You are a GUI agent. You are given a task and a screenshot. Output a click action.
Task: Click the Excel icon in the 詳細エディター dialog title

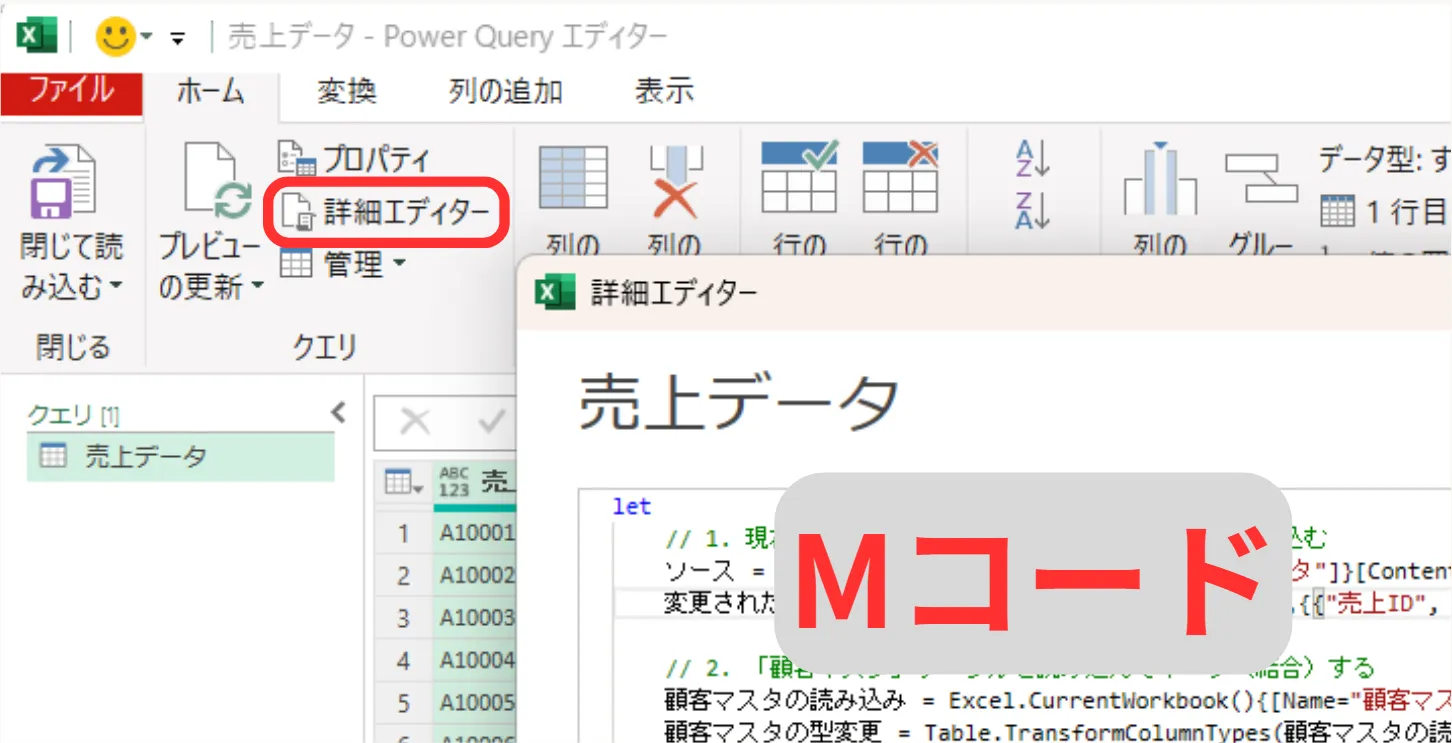(555, 293)
